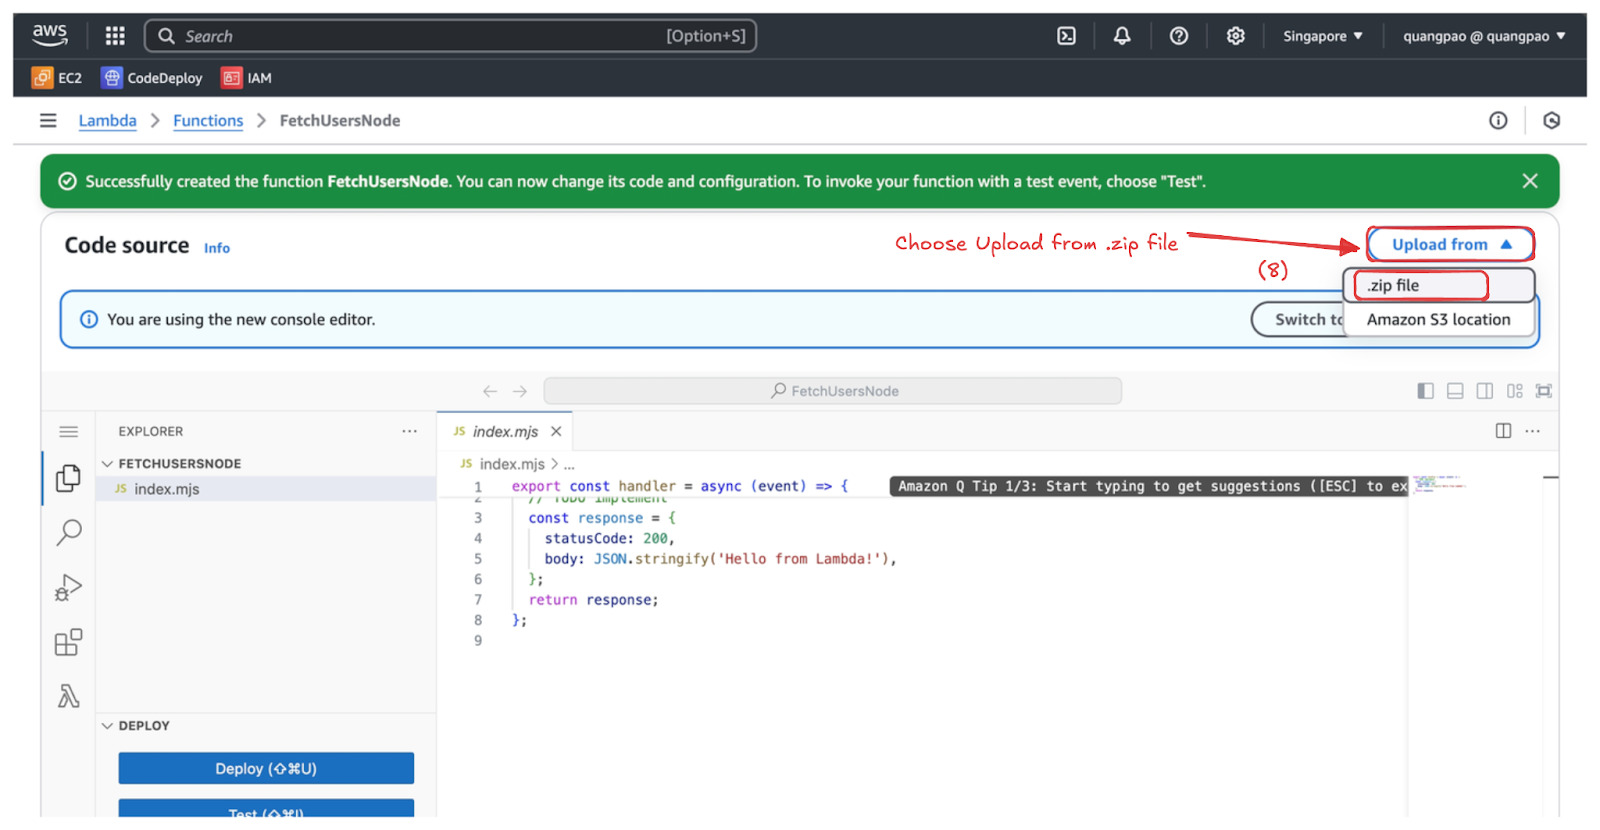
Task: Close the index.mjs tab
Action: (x=556, y=432)
